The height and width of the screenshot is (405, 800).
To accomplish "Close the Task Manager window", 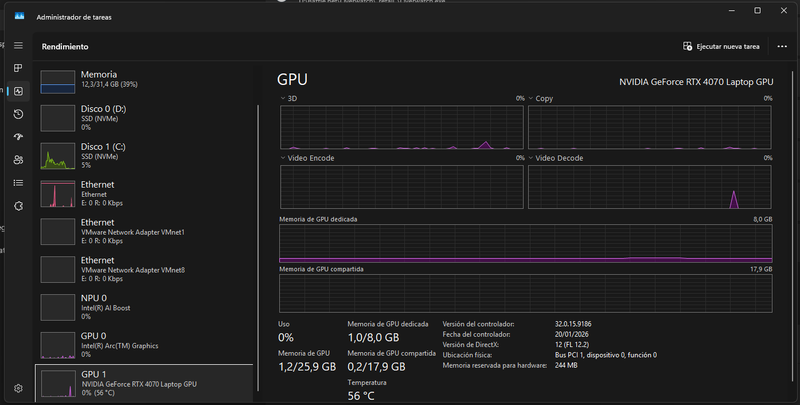I will coord(784,11).
